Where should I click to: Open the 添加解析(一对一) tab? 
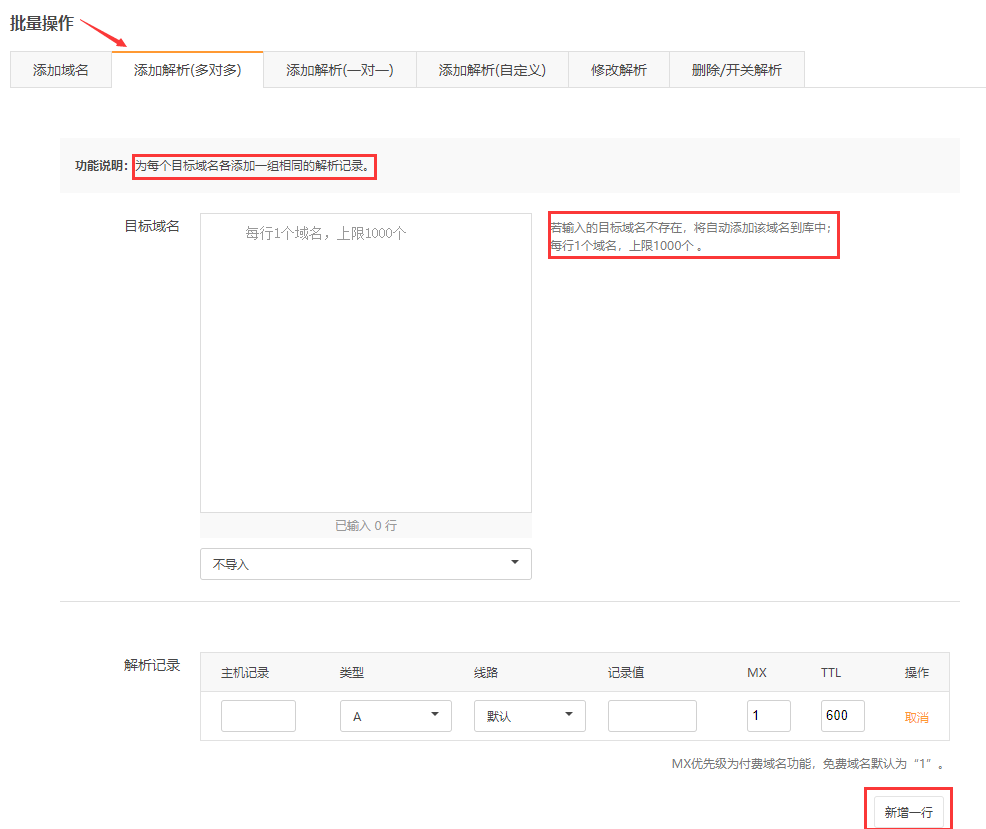click(x=339, y=70)
